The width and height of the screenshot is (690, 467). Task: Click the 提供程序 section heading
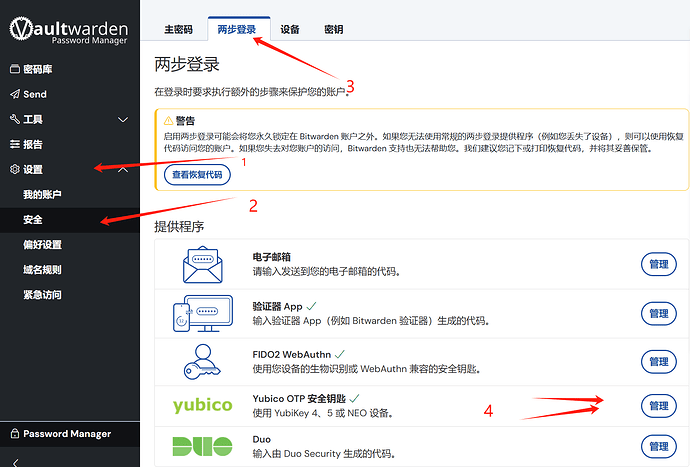click(x=179, y=227)
